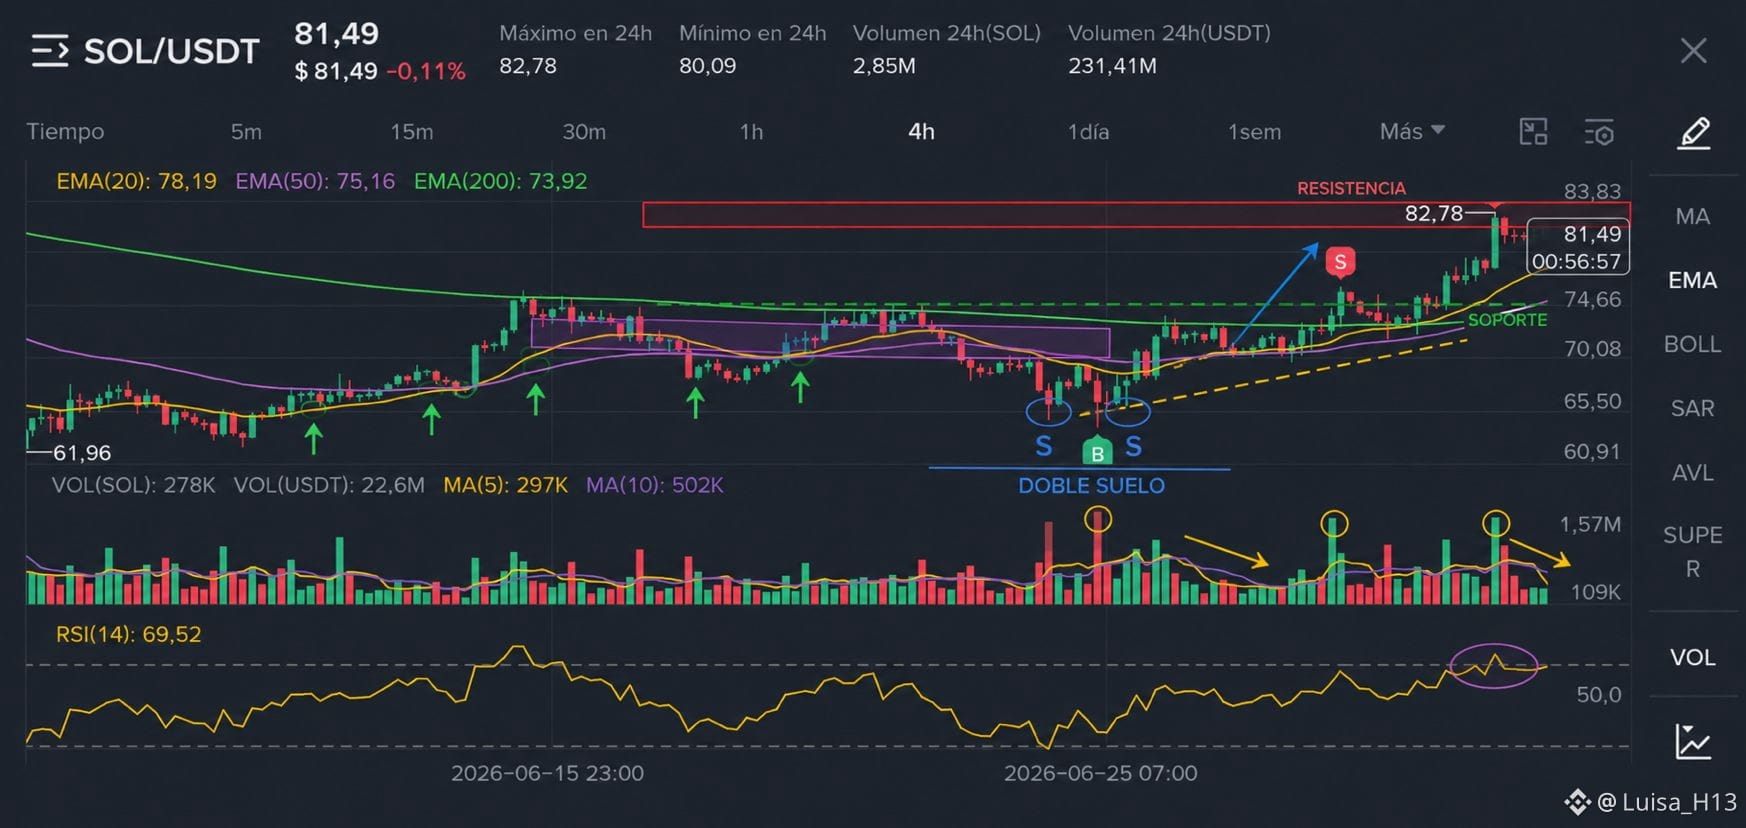Click the 1,57M volume axis label
Viewport: 1746px width, 828px height.
click(x=1591, y=524)
